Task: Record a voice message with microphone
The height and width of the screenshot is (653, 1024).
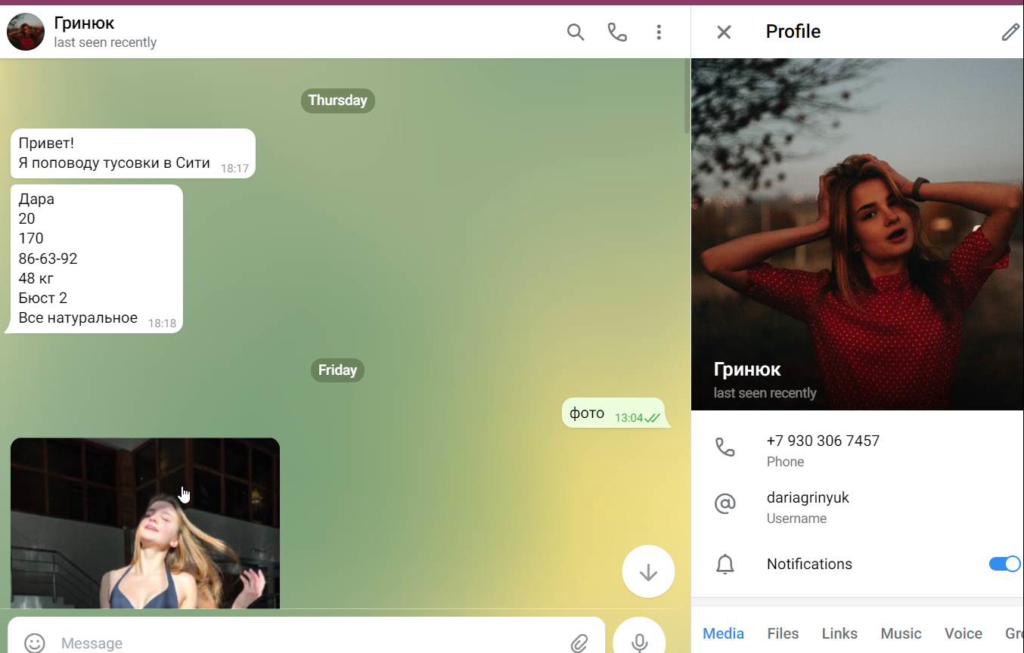Action: click(639, 641)
